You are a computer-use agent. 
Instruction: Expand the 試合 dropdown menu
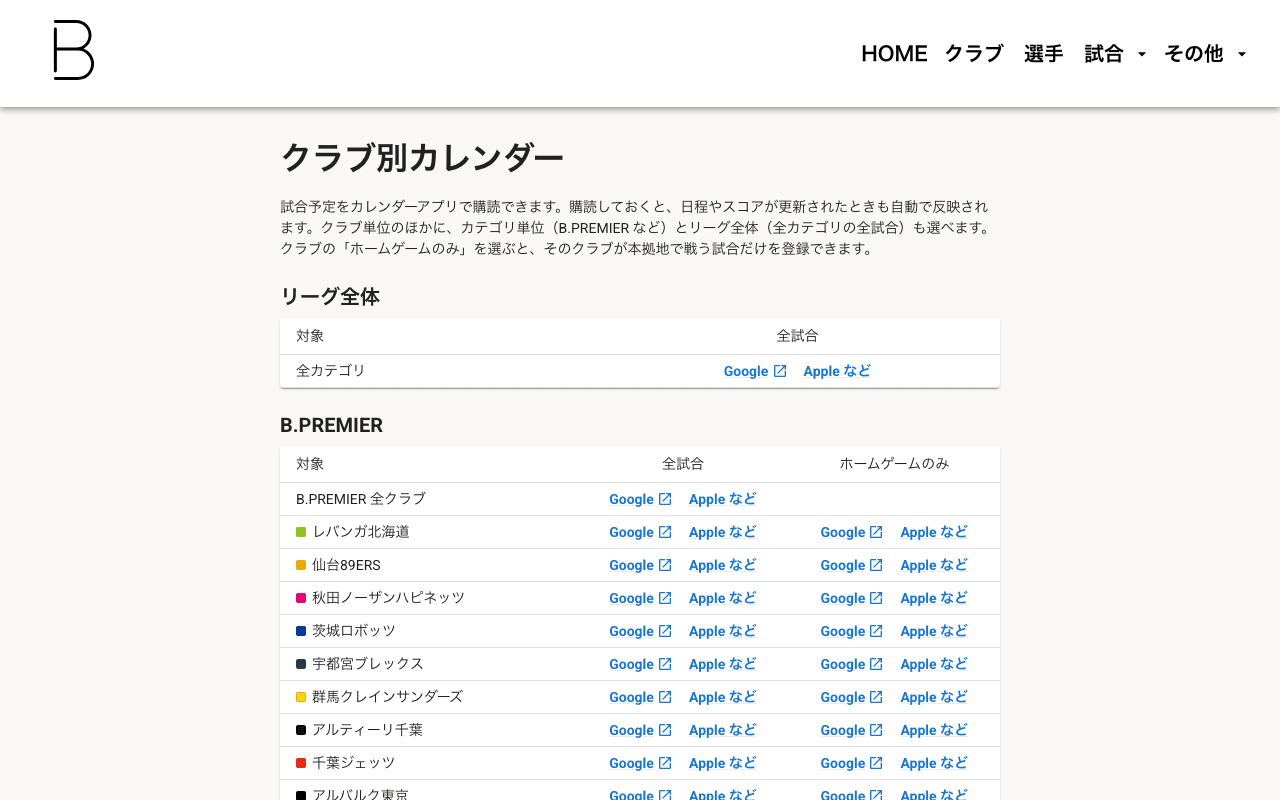point(1115,54)
